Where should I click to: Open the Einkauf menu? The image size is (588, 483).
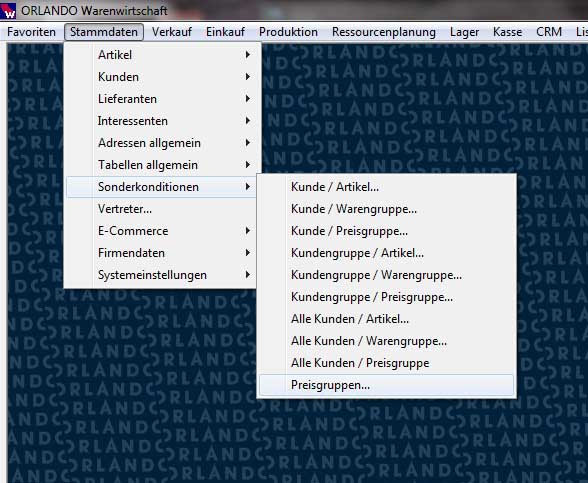click(x=225, y=32)
